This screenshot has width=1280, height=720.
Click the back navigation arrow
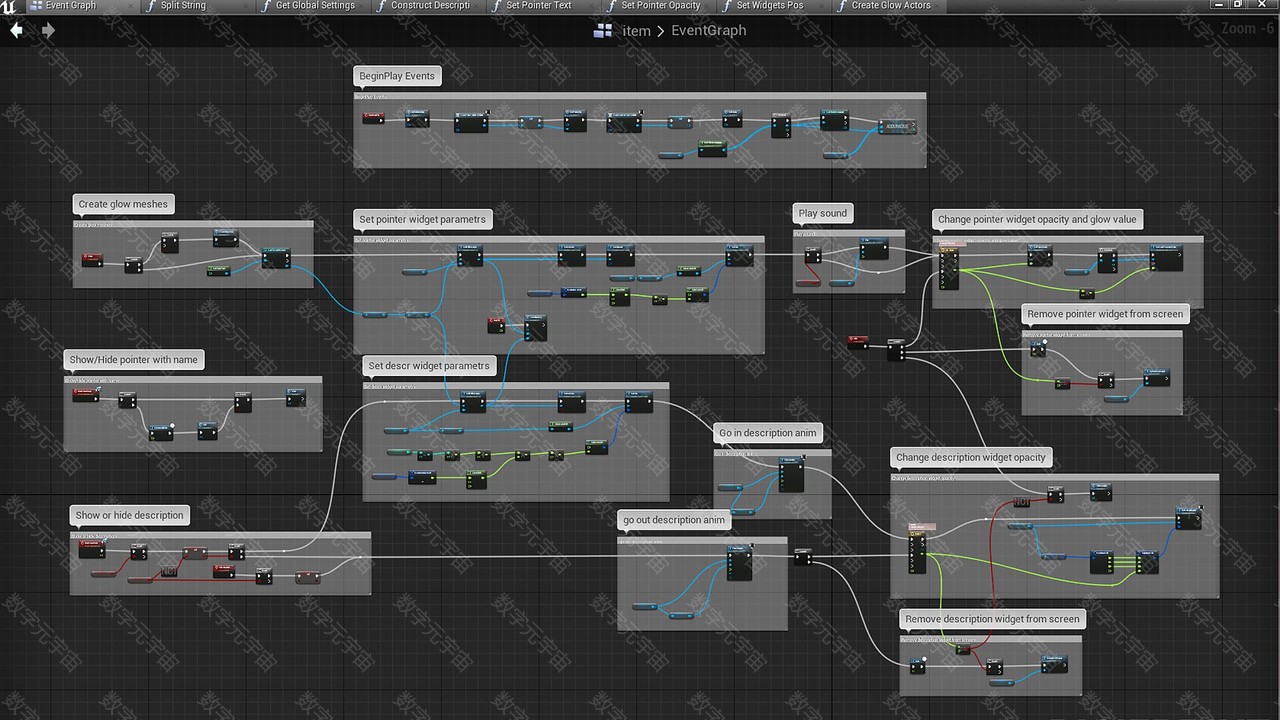(x=16, y=30)
